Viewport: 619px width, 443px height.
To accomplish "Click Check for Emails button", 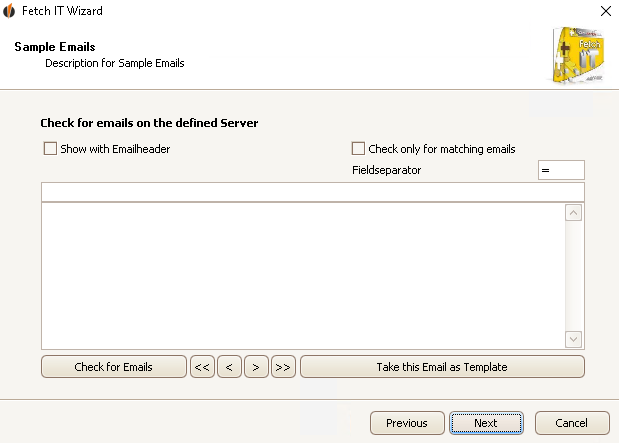I will (114, 367).
